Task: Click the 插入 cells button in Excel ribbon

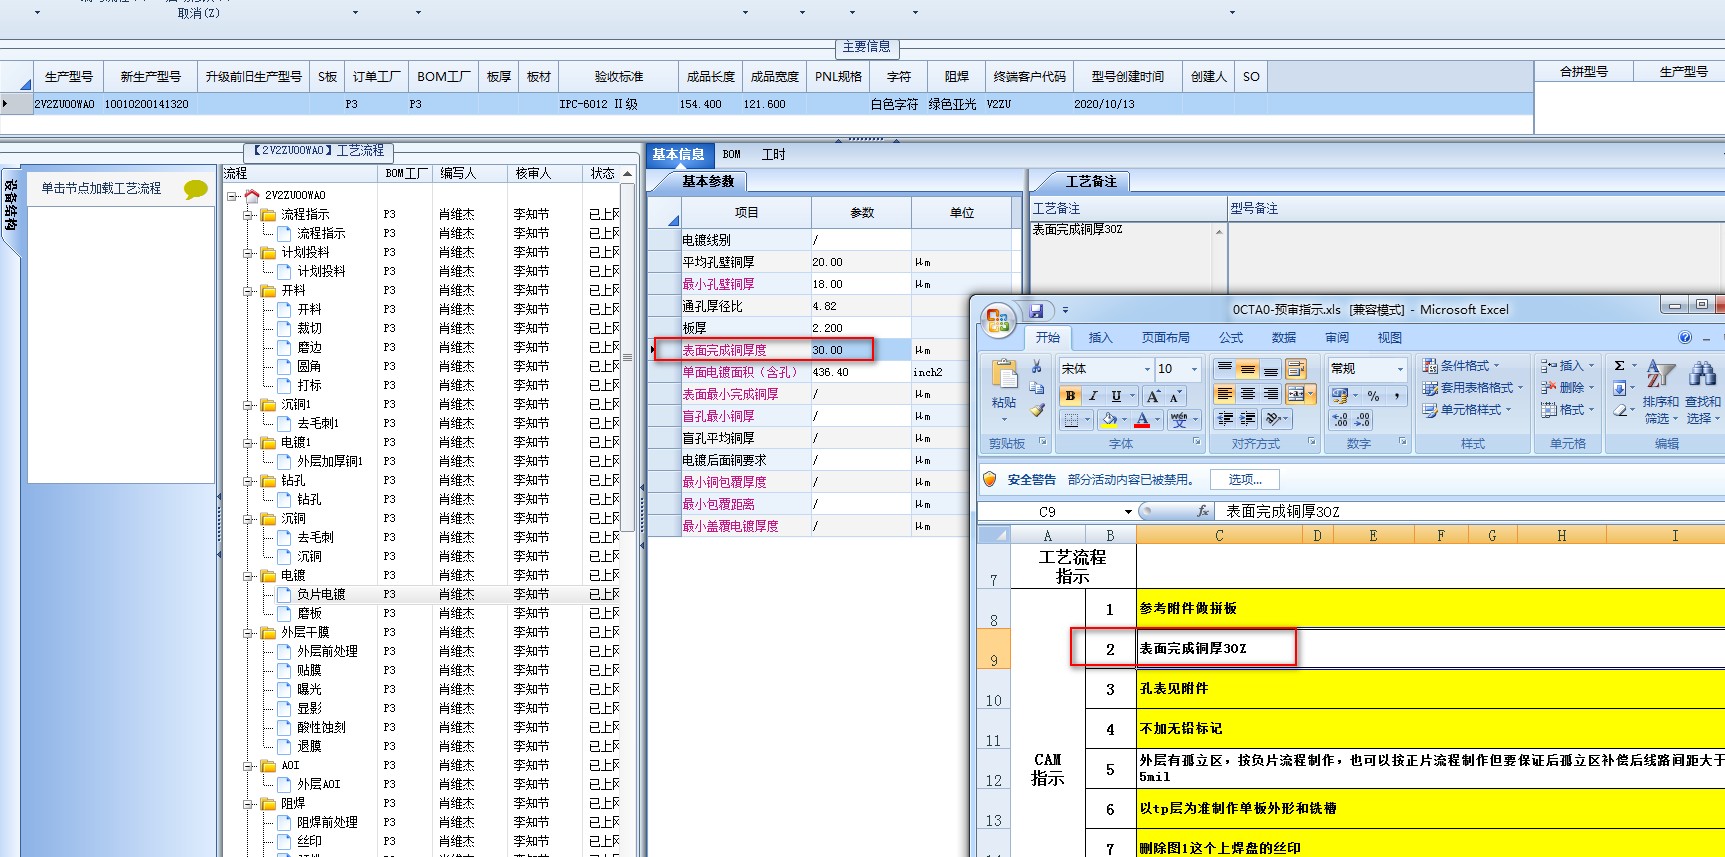Action: (x=1567, y=366)
